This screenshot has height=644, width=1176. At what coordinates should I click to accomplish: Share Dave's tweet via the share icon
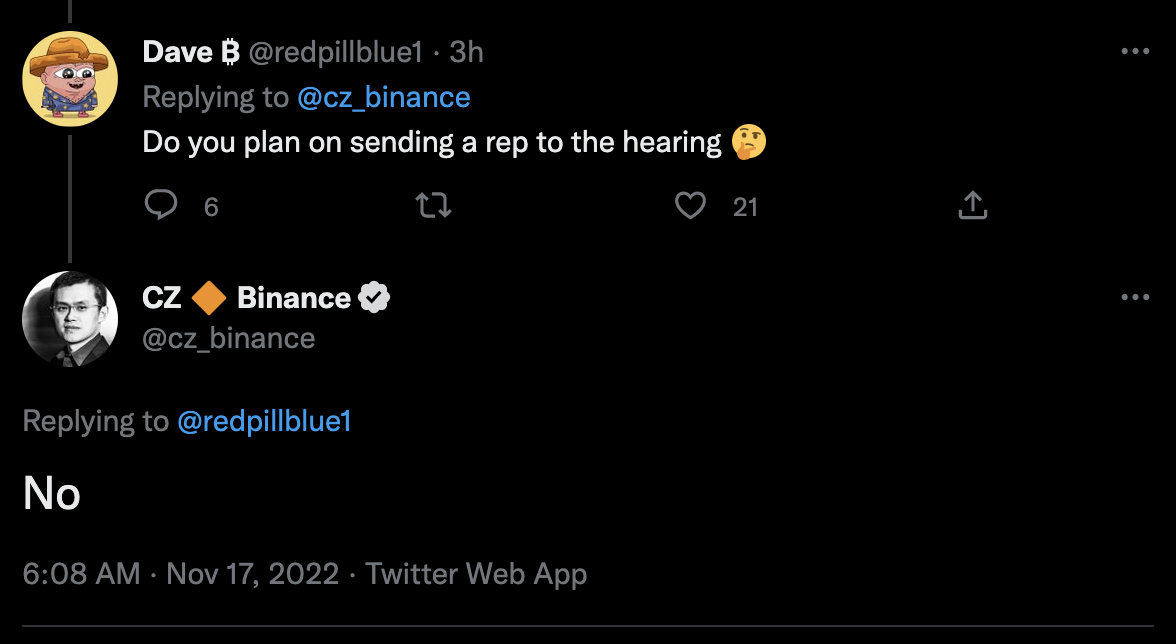click(x=972, y=206)
